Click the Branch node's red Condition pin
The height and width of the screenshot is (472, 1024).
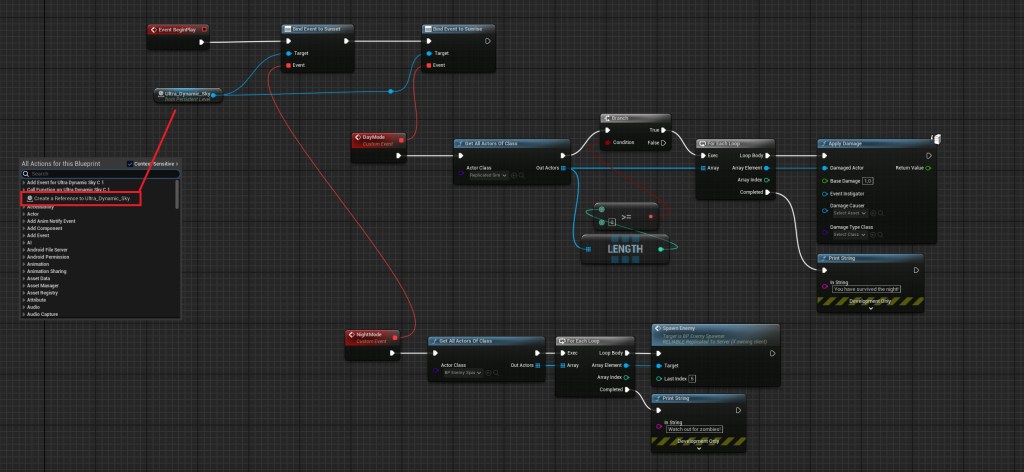point(606,142)
